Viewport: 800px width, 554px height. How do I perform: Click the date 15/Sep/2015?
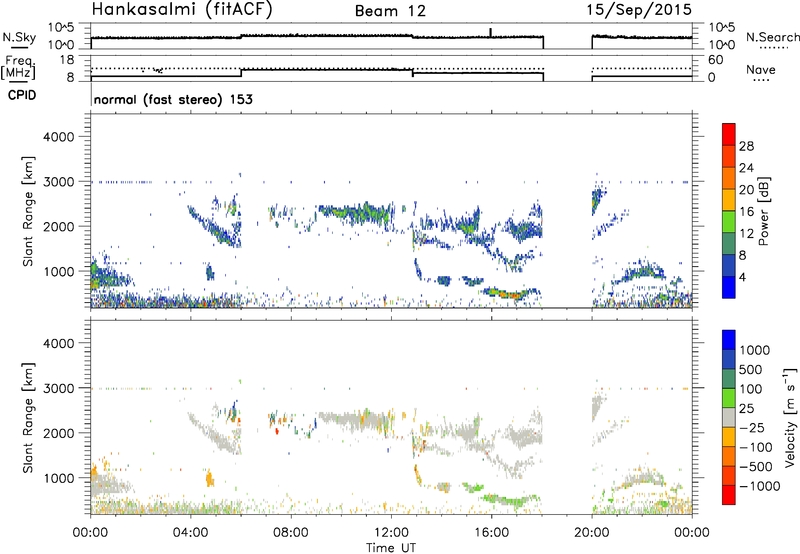coord(639,10)
